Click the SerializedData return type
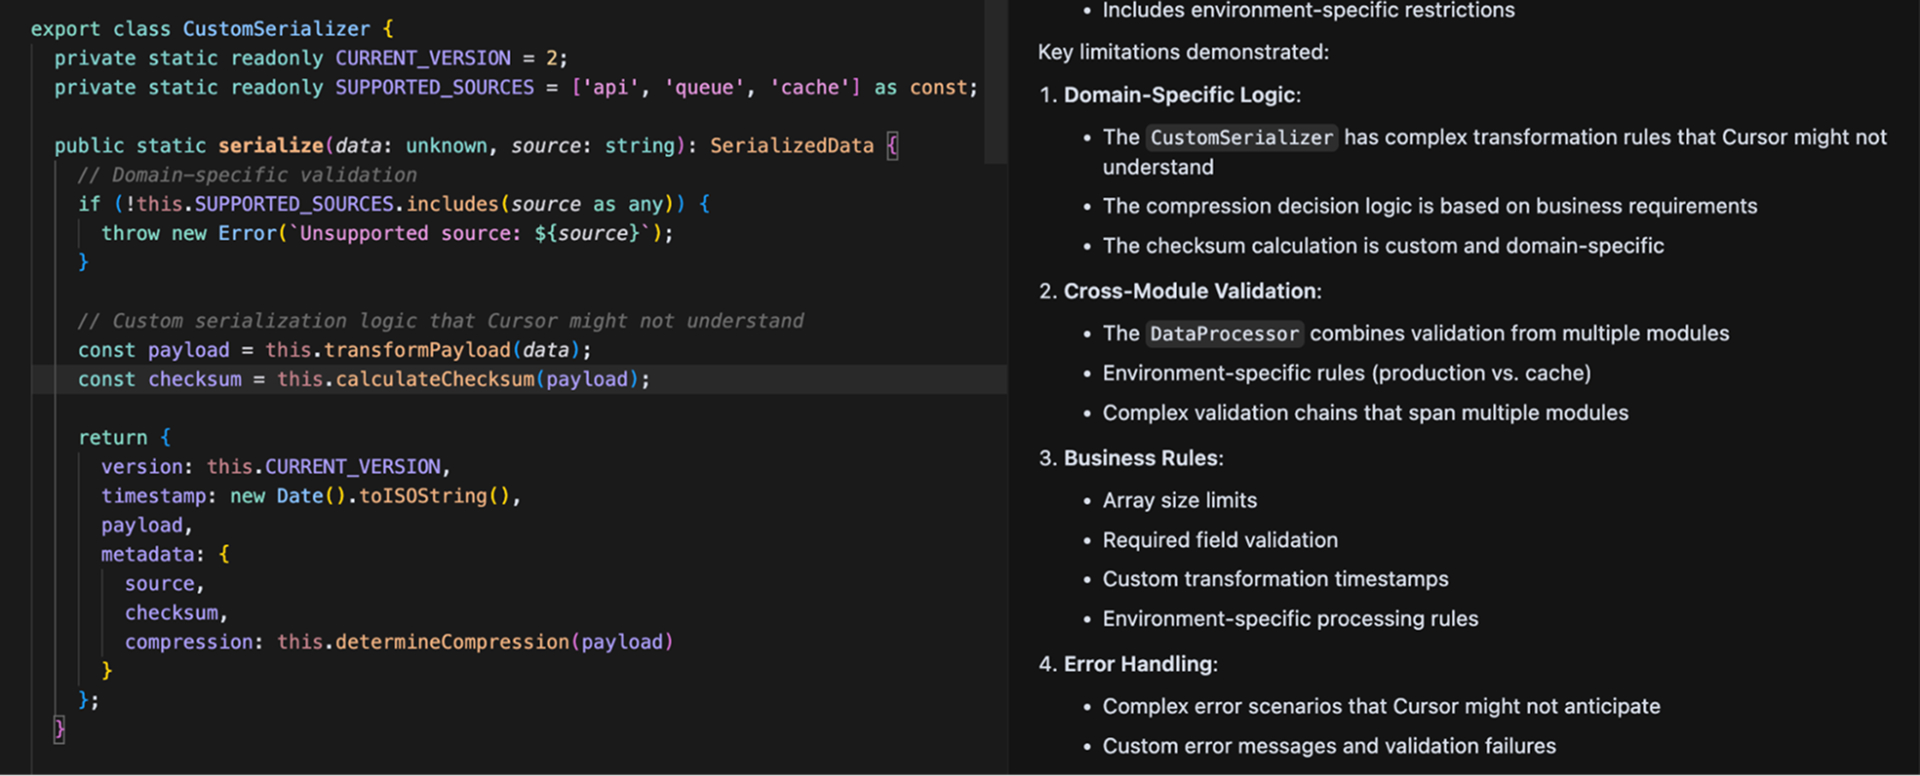Screen dimensions: 1920x776 792,146
